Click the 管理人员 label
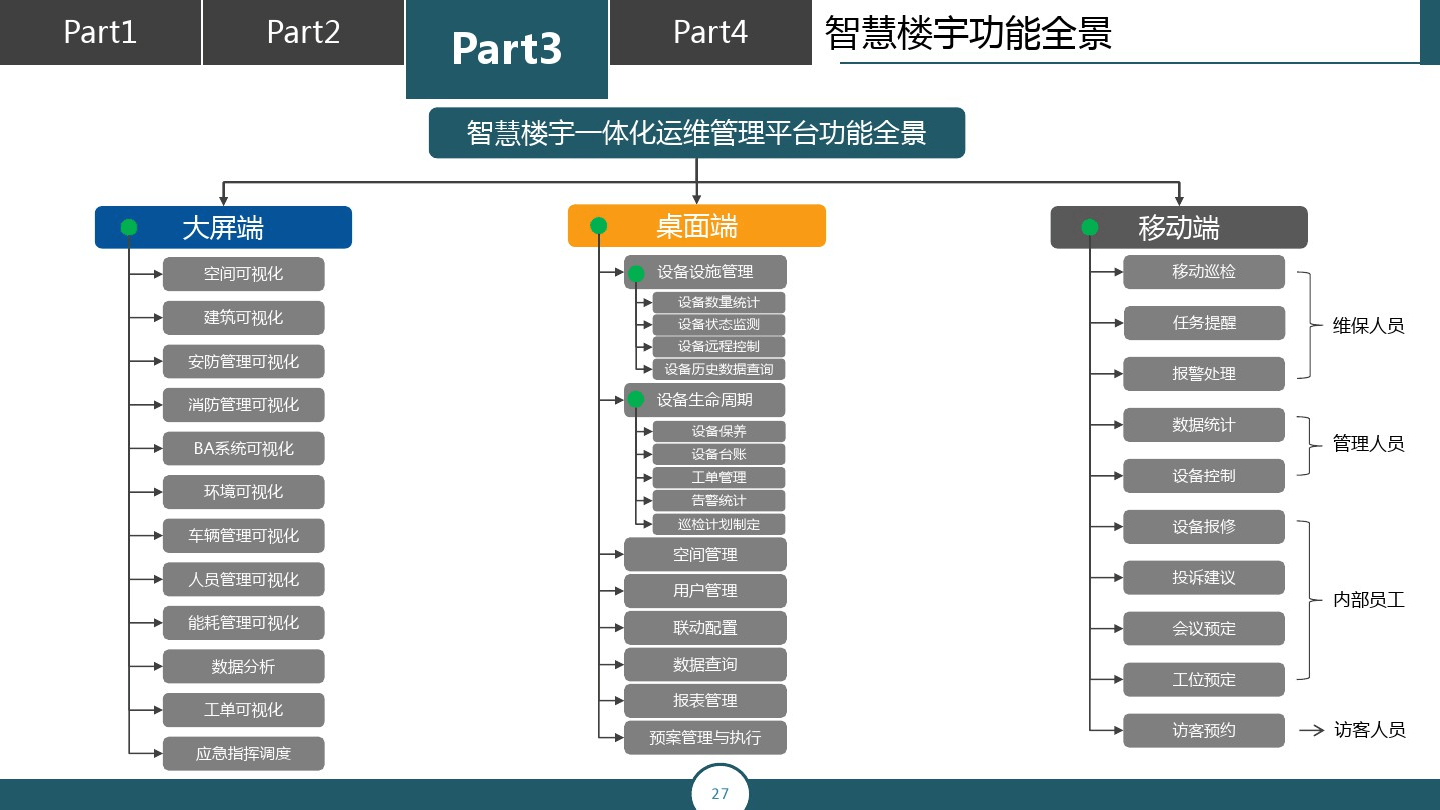1440x810 pixels. point(1369,444)
